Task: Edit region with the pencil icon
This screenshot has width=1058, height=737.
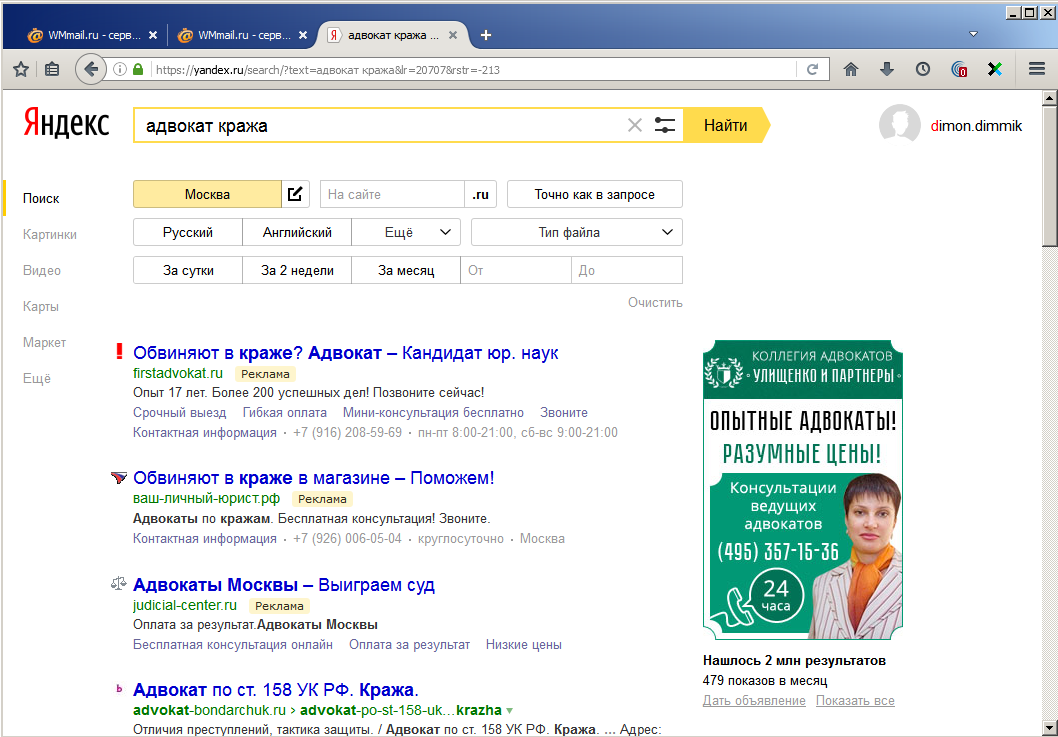Action: click(x=295, y=194)
